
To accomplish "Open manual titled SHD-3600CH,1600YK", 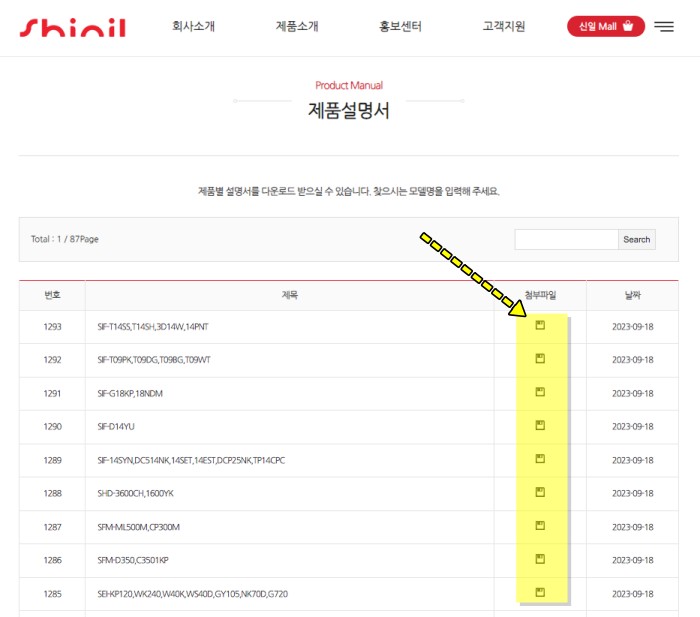I will coord(135,493).
